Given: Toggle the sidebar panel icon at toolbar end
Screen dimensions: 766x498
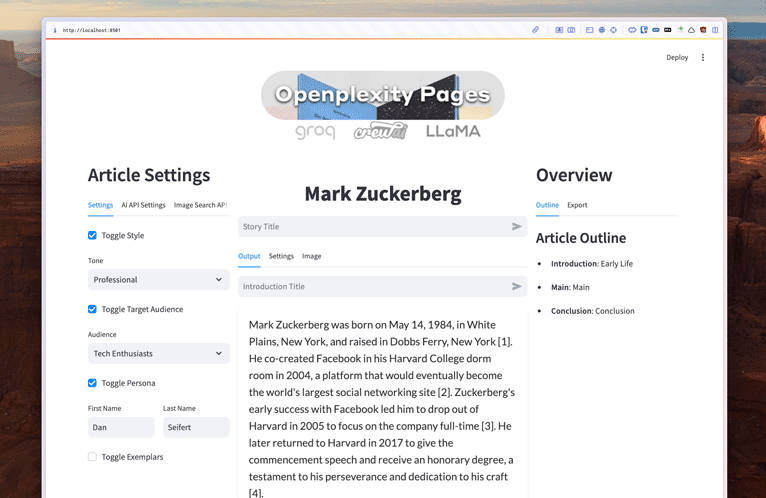Looking at the screenshot, I should click(x=715, y=30).
